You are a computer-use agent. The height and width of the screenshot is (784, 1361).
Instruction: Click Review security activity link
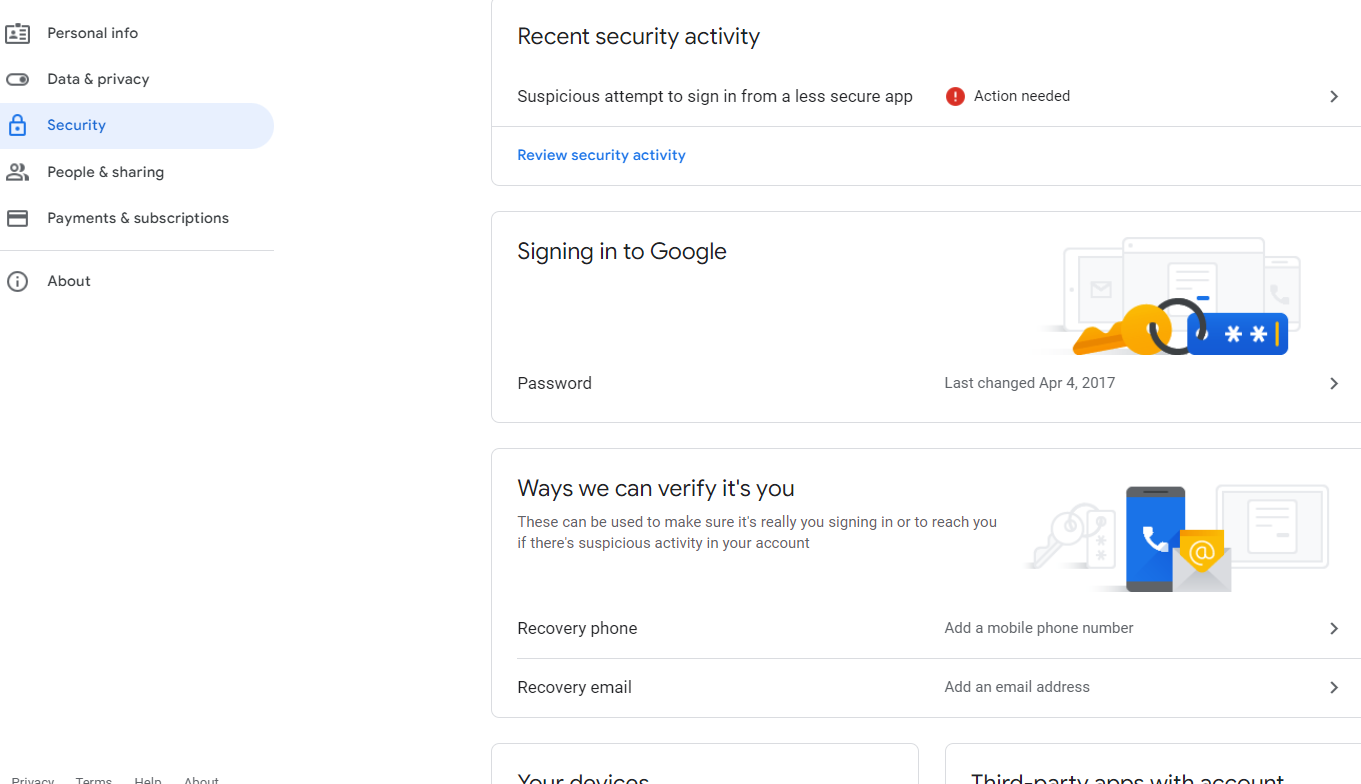(x=601, y=155)
